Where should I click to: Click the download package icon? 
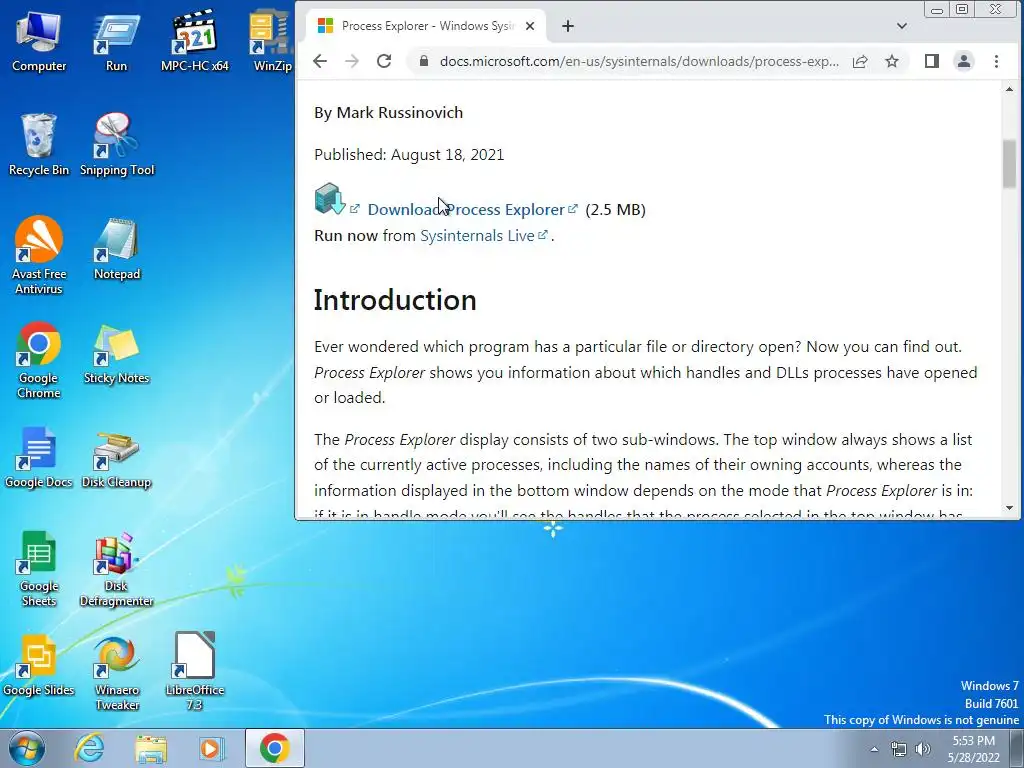[x=330, y=199]
